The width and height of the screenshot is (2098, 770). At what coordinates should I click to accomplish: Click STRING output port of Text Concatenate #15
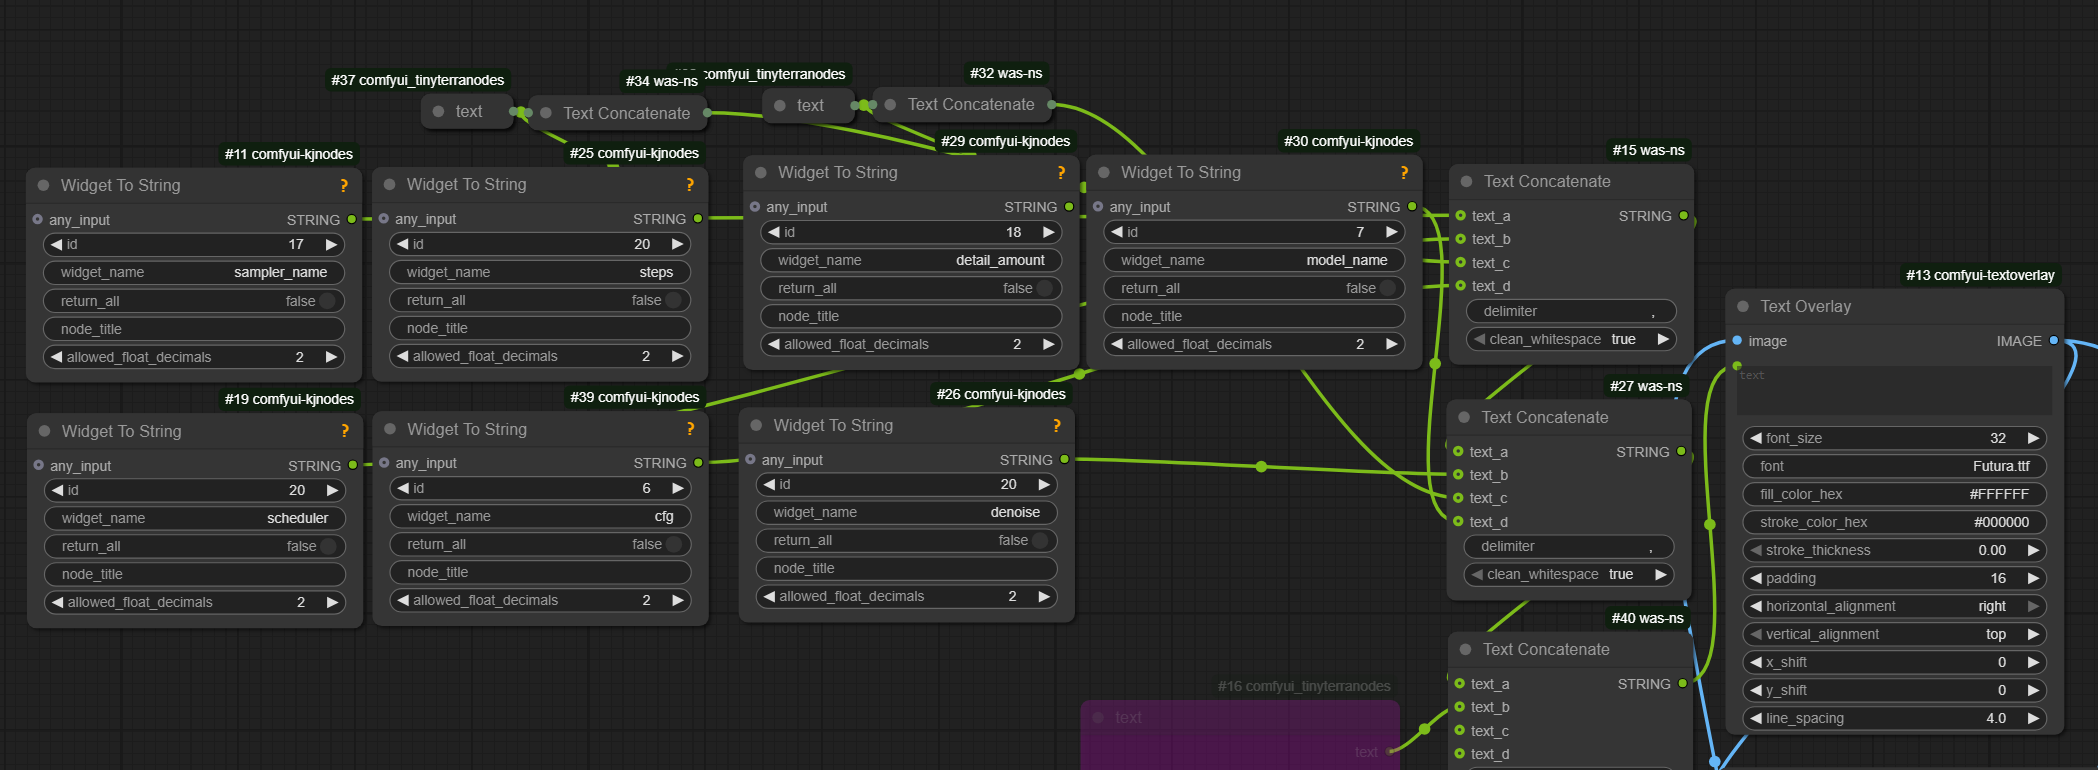click(x=1684, y=216)
